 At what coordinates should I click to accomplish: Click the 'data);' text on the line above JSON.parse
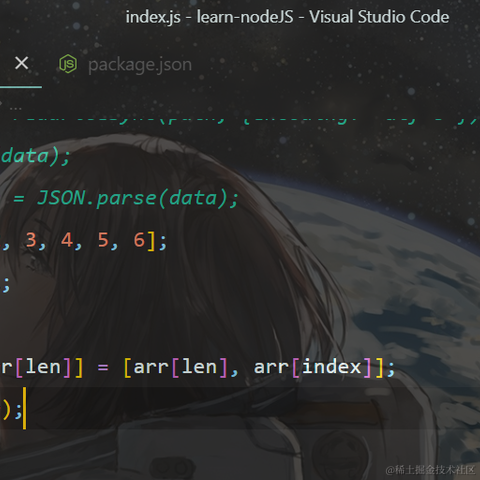(35, 156)
